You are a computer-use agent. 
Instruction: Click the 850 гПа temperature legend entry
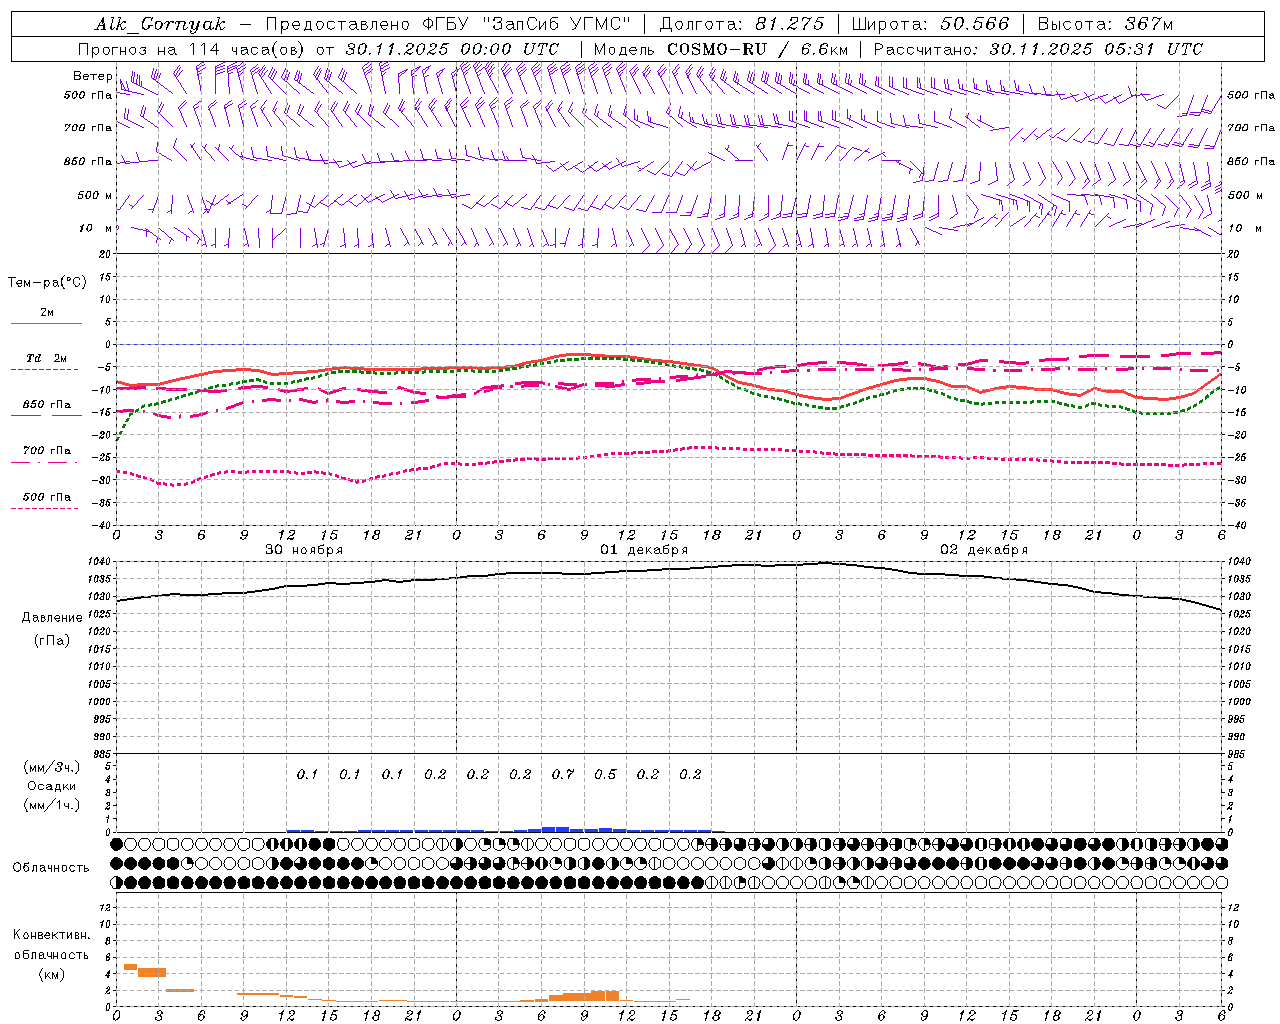(47, 405)
